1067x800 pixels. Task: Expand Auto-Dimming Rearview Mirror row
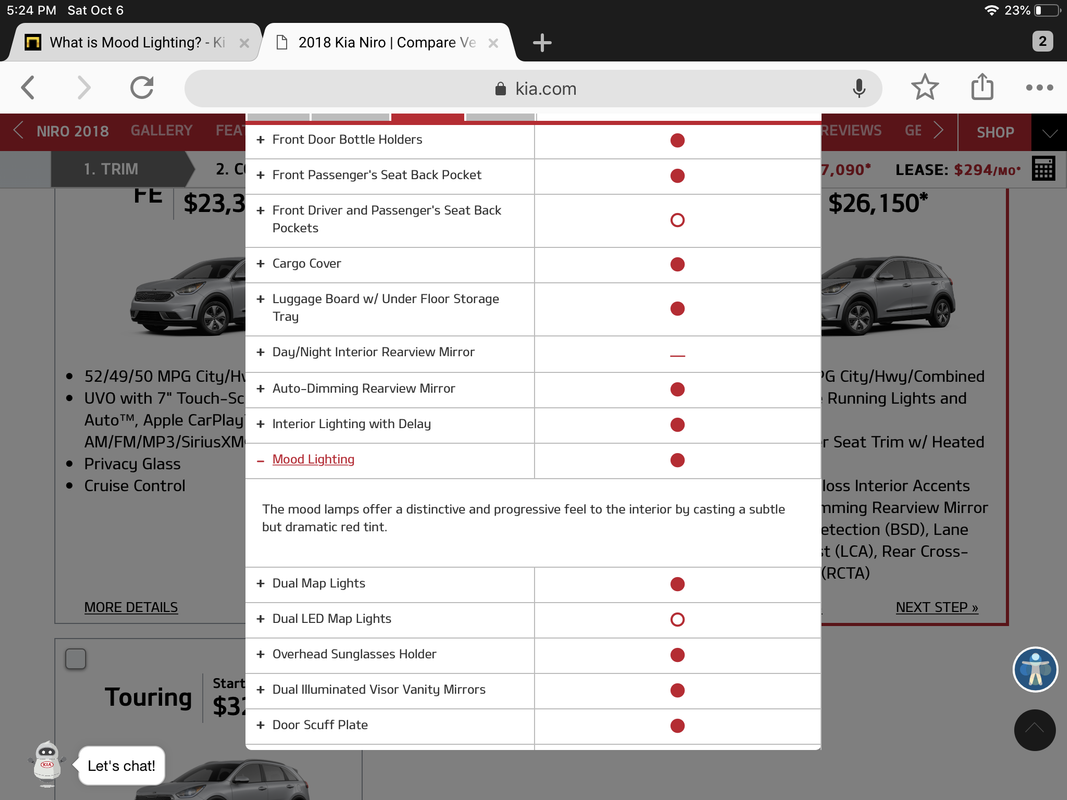coord(260,388)
